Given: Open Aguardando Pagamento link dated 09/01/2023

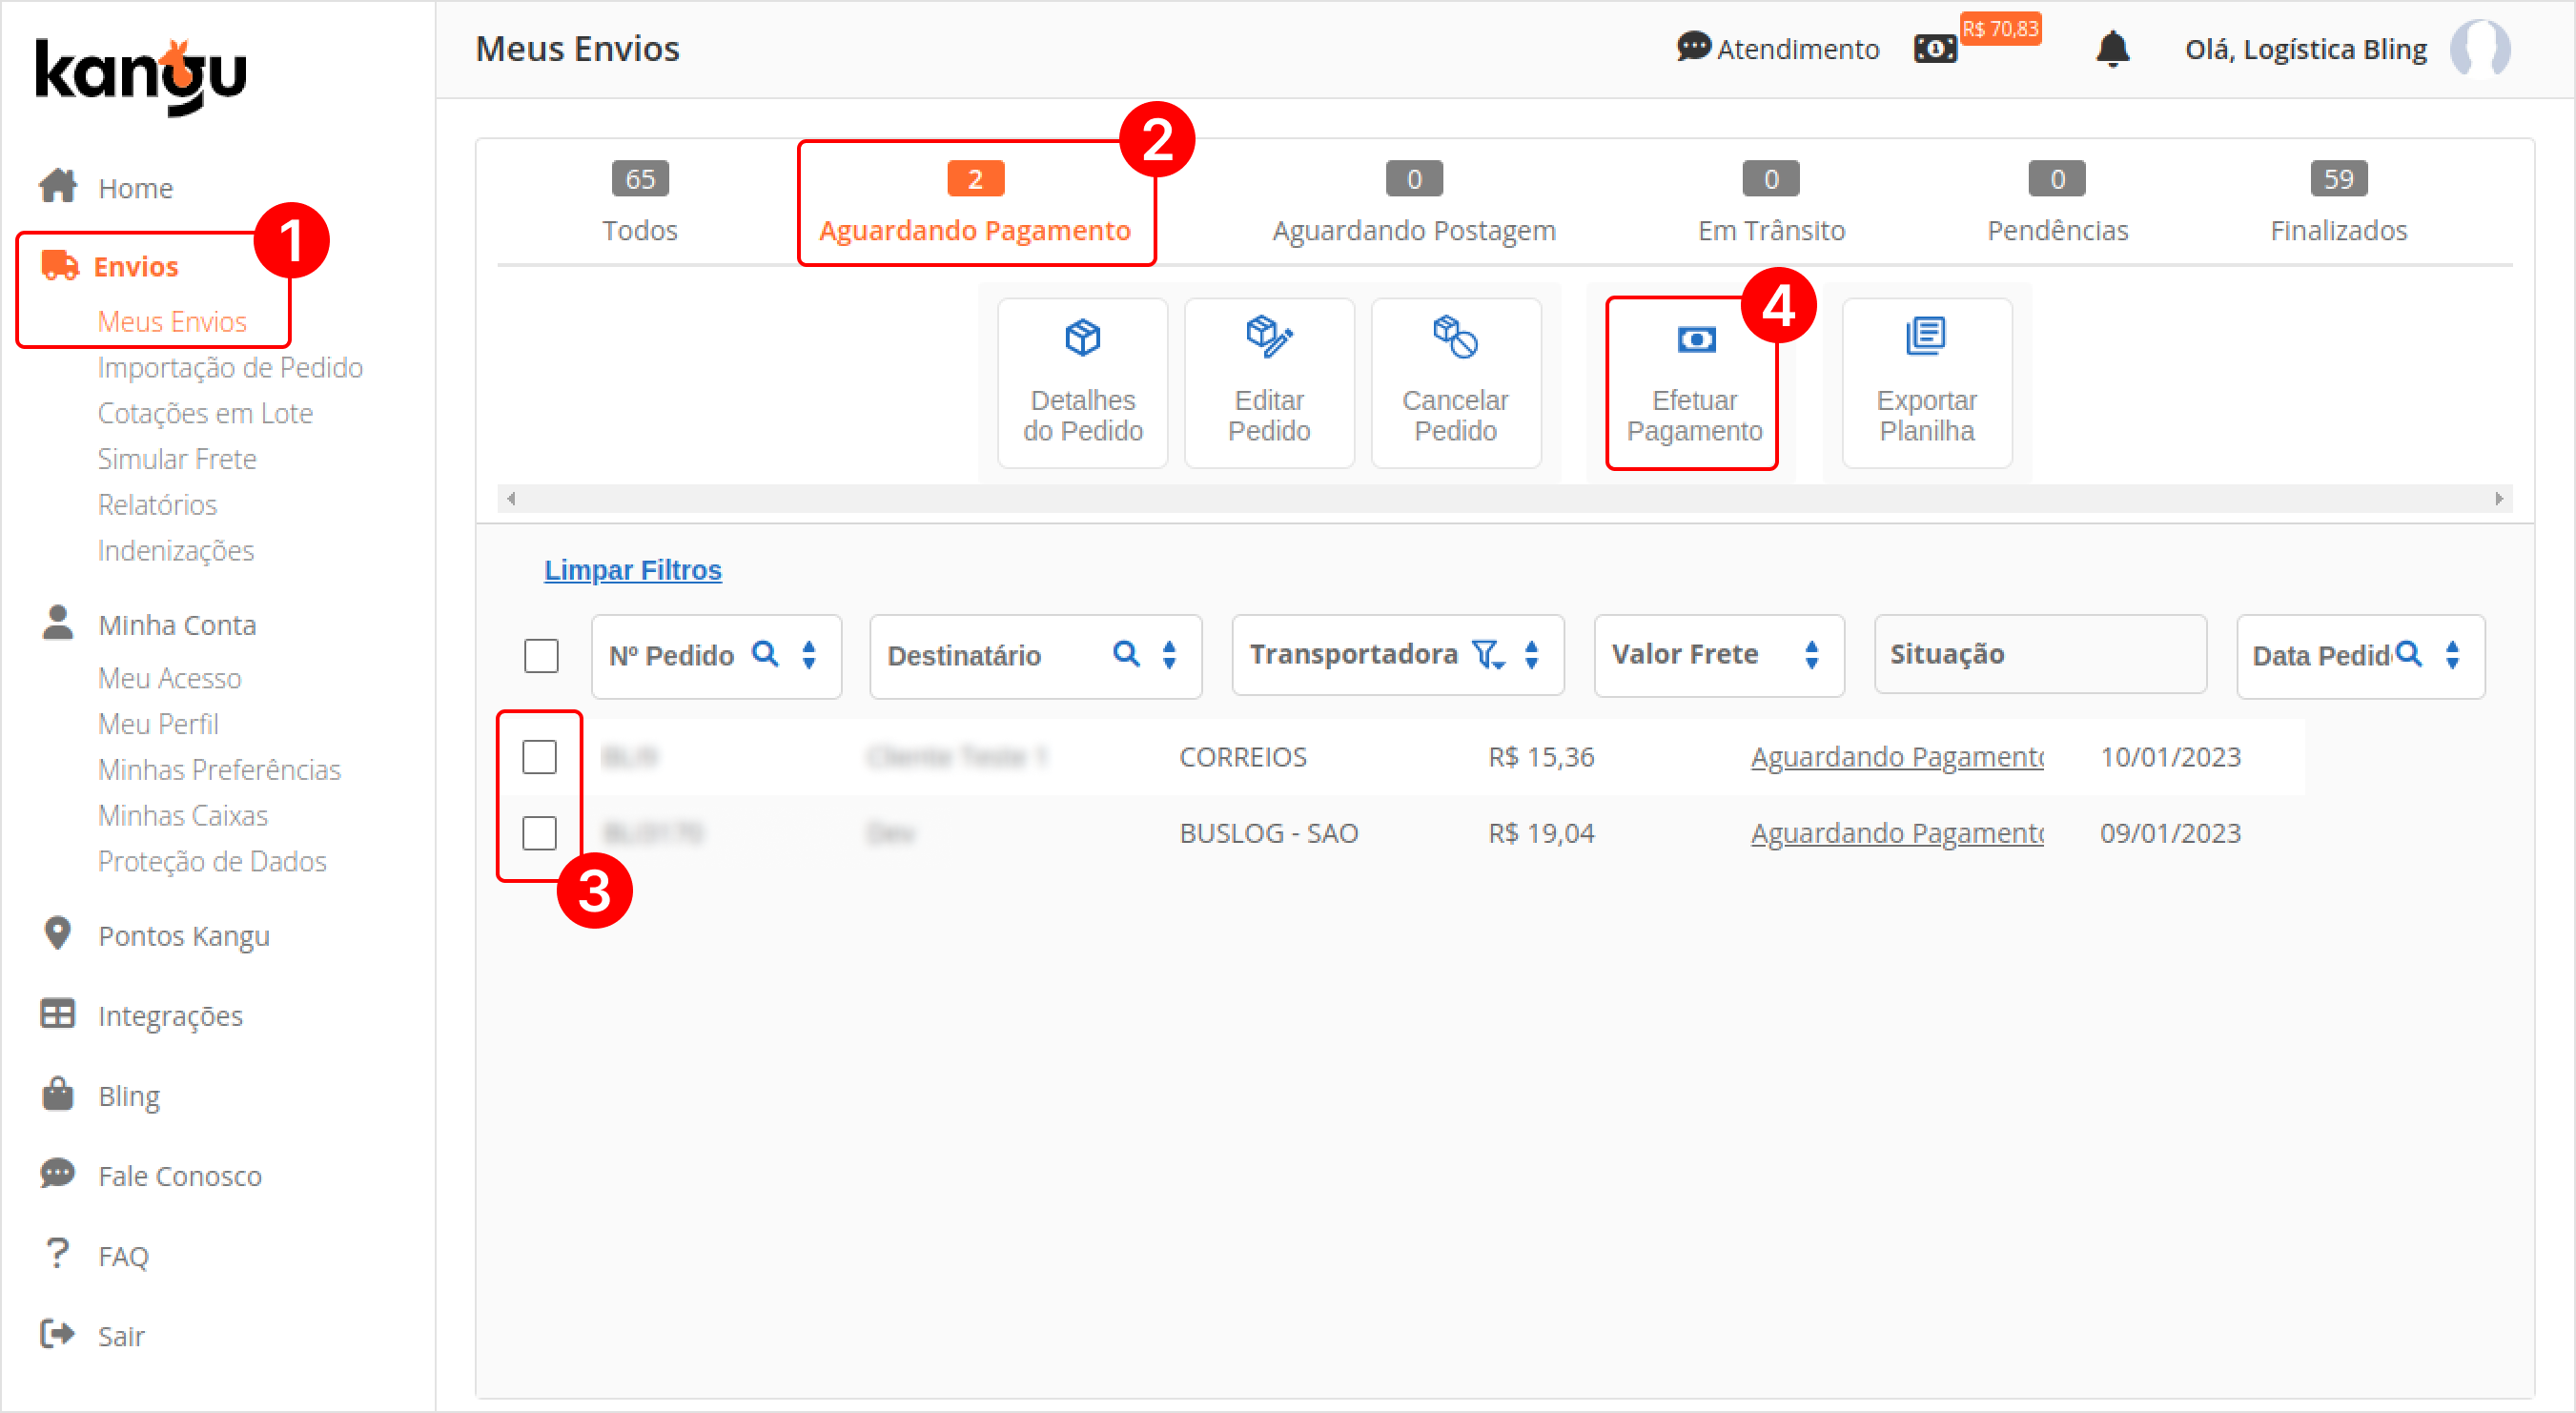Looking at the screenshot, I should pyautogui.click(x=1896, y=833).
